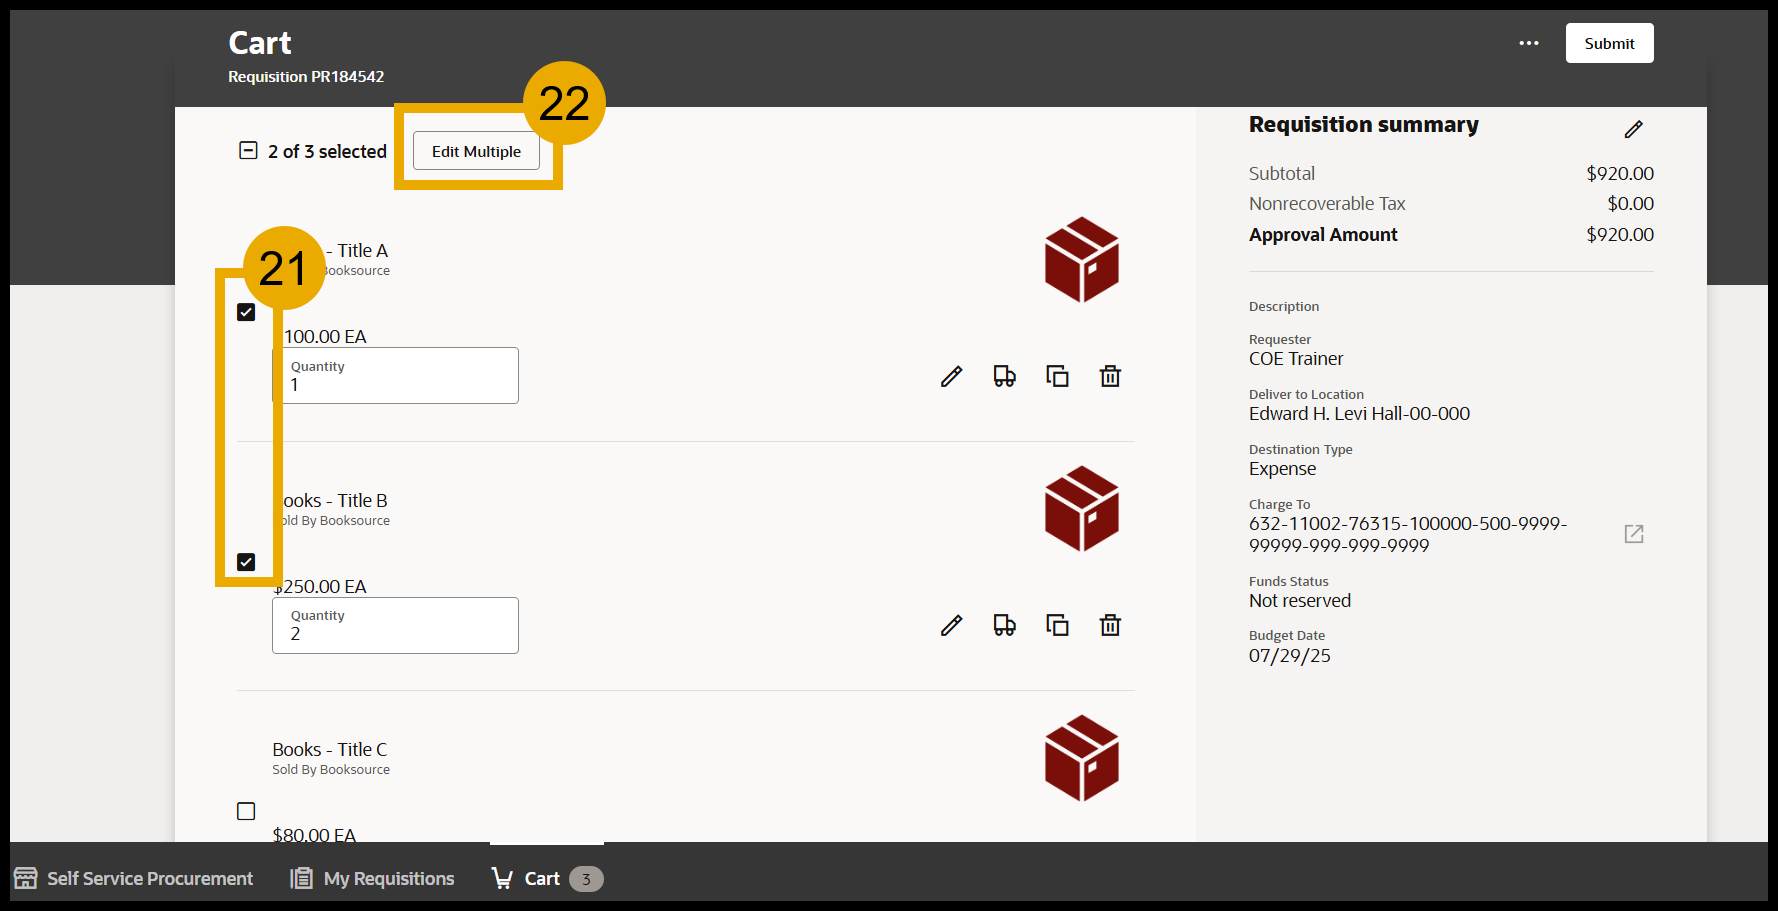This screenshot has width=1778, height=911.
Task: Click the Subtotal $920.00 value
Action: tap(1620, 173)
